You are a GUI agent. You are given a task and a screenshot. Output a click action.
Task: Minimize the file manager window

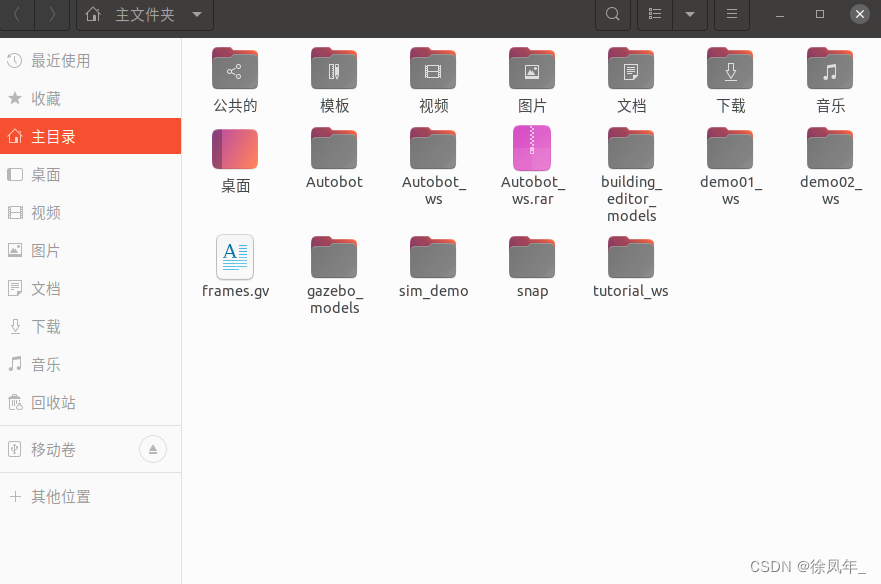tap(779, 14)
